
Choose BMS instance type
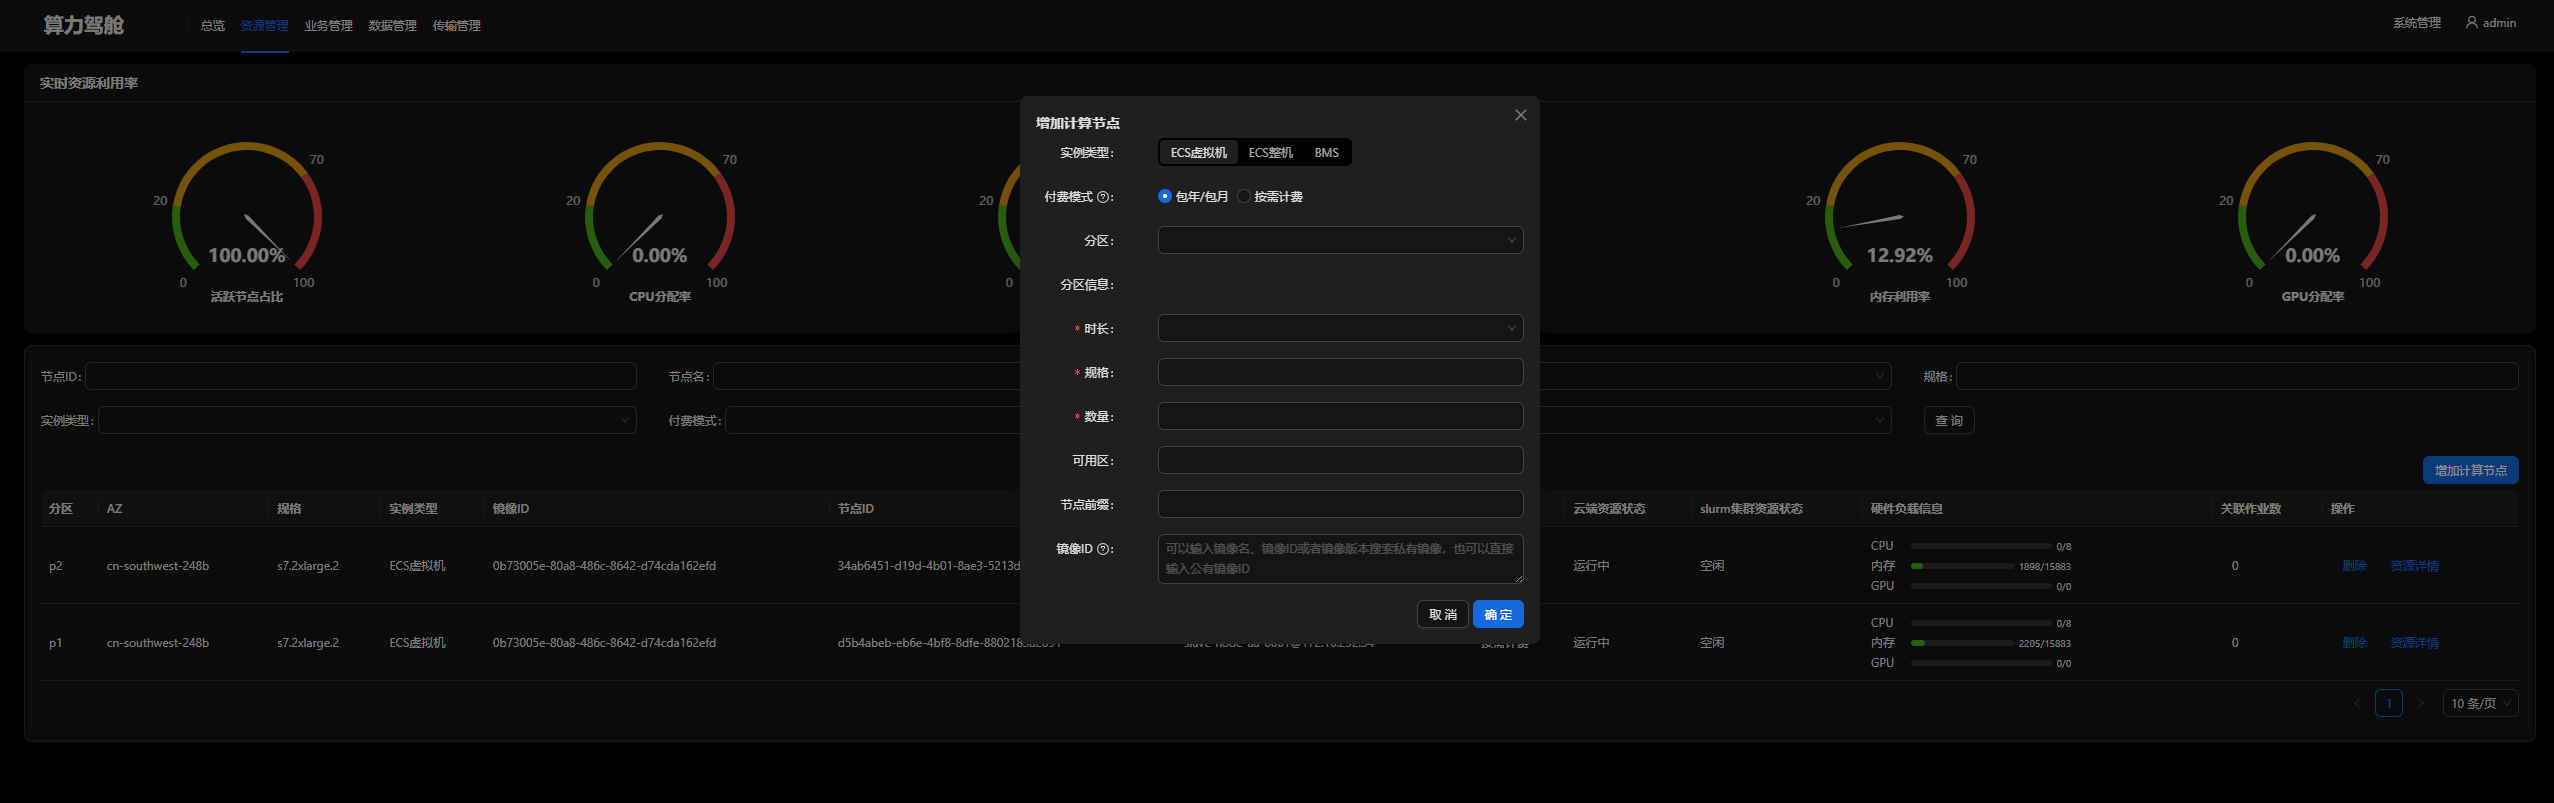pos(1326,152)
